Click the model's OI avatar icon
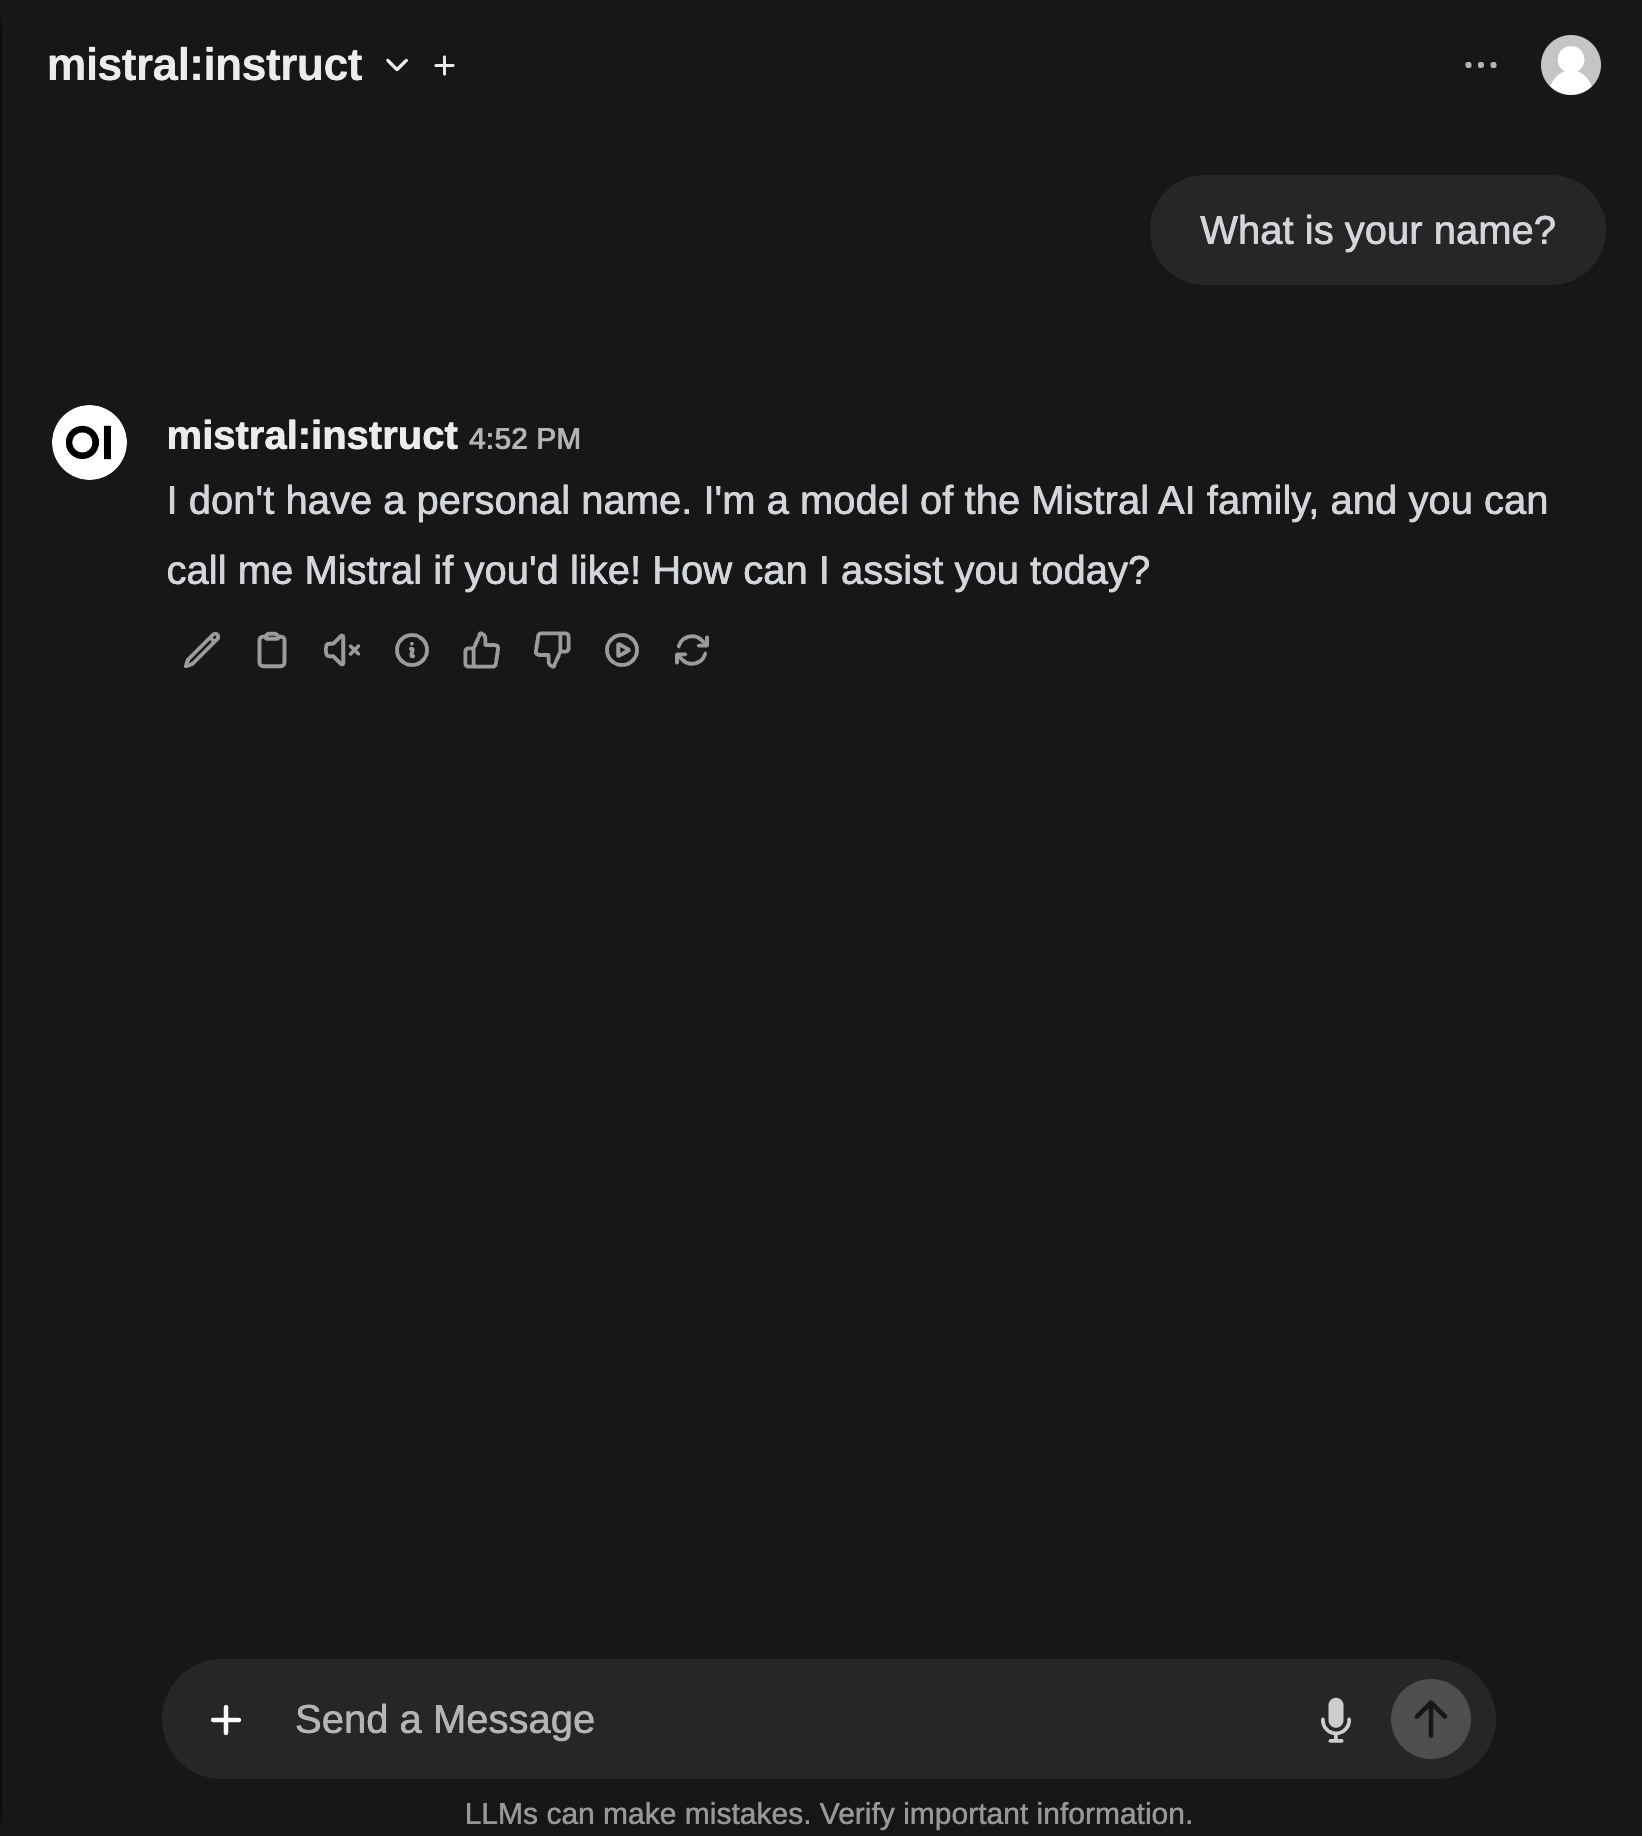The width and height of the screenshot is (1642, 1836). point(90,443)
